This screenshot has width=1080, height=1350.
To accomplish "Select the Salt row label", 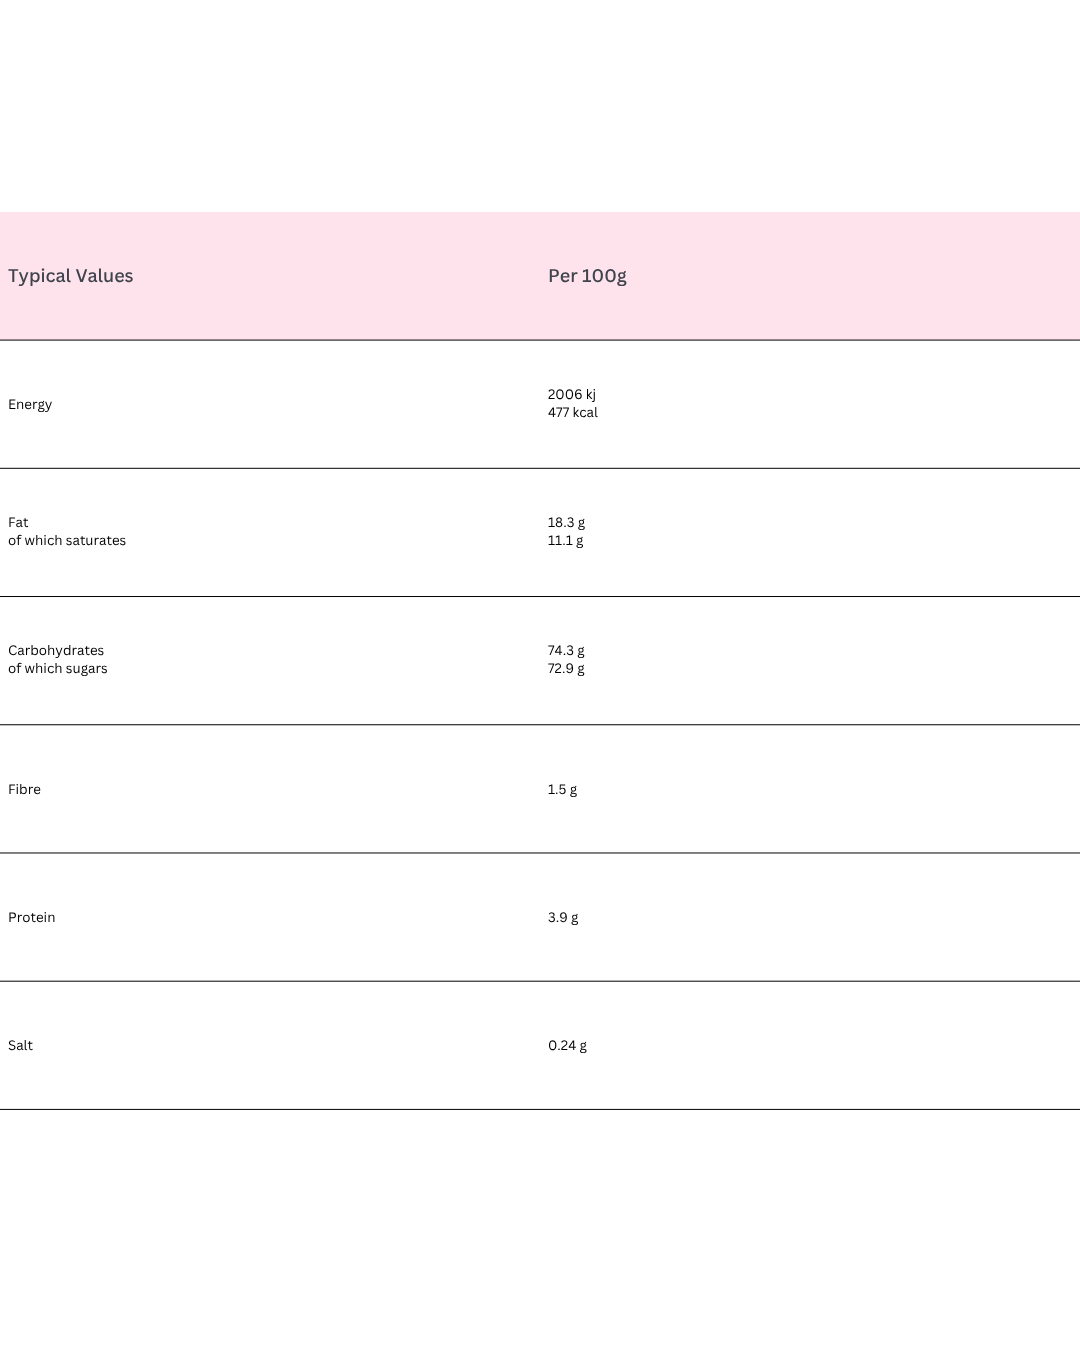I will (x=20, y=1045).
